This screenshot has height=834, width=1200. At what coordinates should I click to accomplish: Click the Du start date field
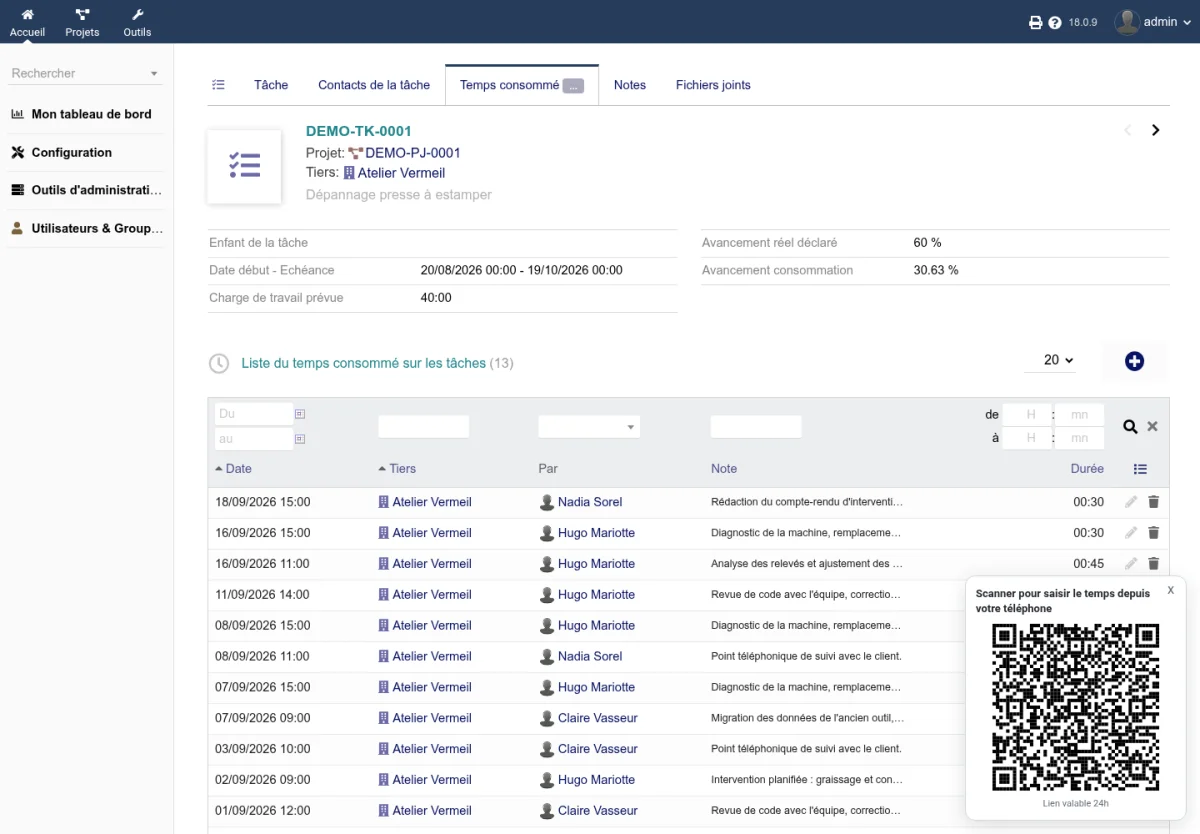pyautogui.click(x=253, y=414)
